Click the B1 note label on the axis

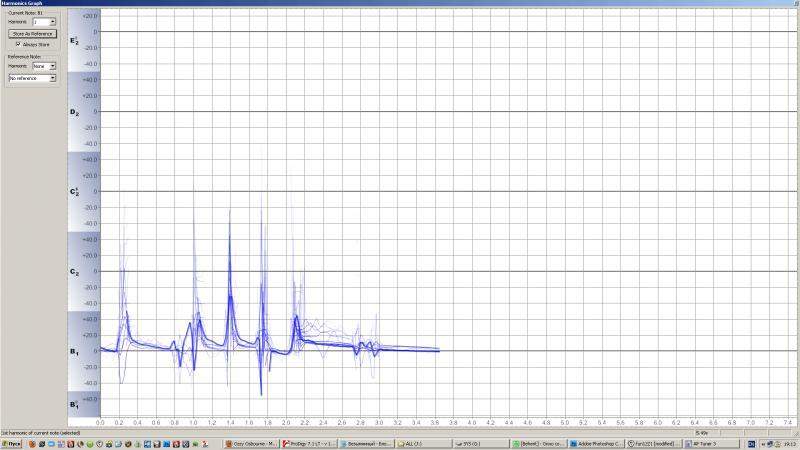74,352
